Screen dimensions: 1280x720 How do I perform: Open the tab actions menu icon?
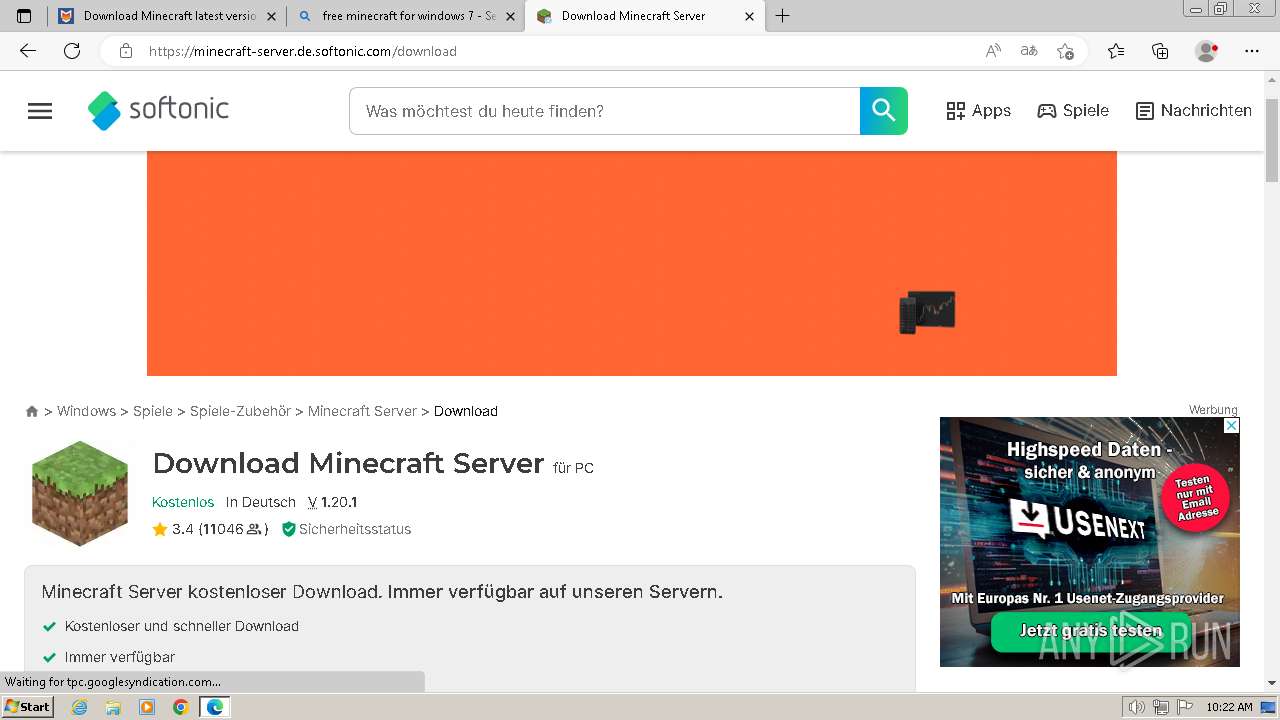pyautogui.click(x=24, y=16)
